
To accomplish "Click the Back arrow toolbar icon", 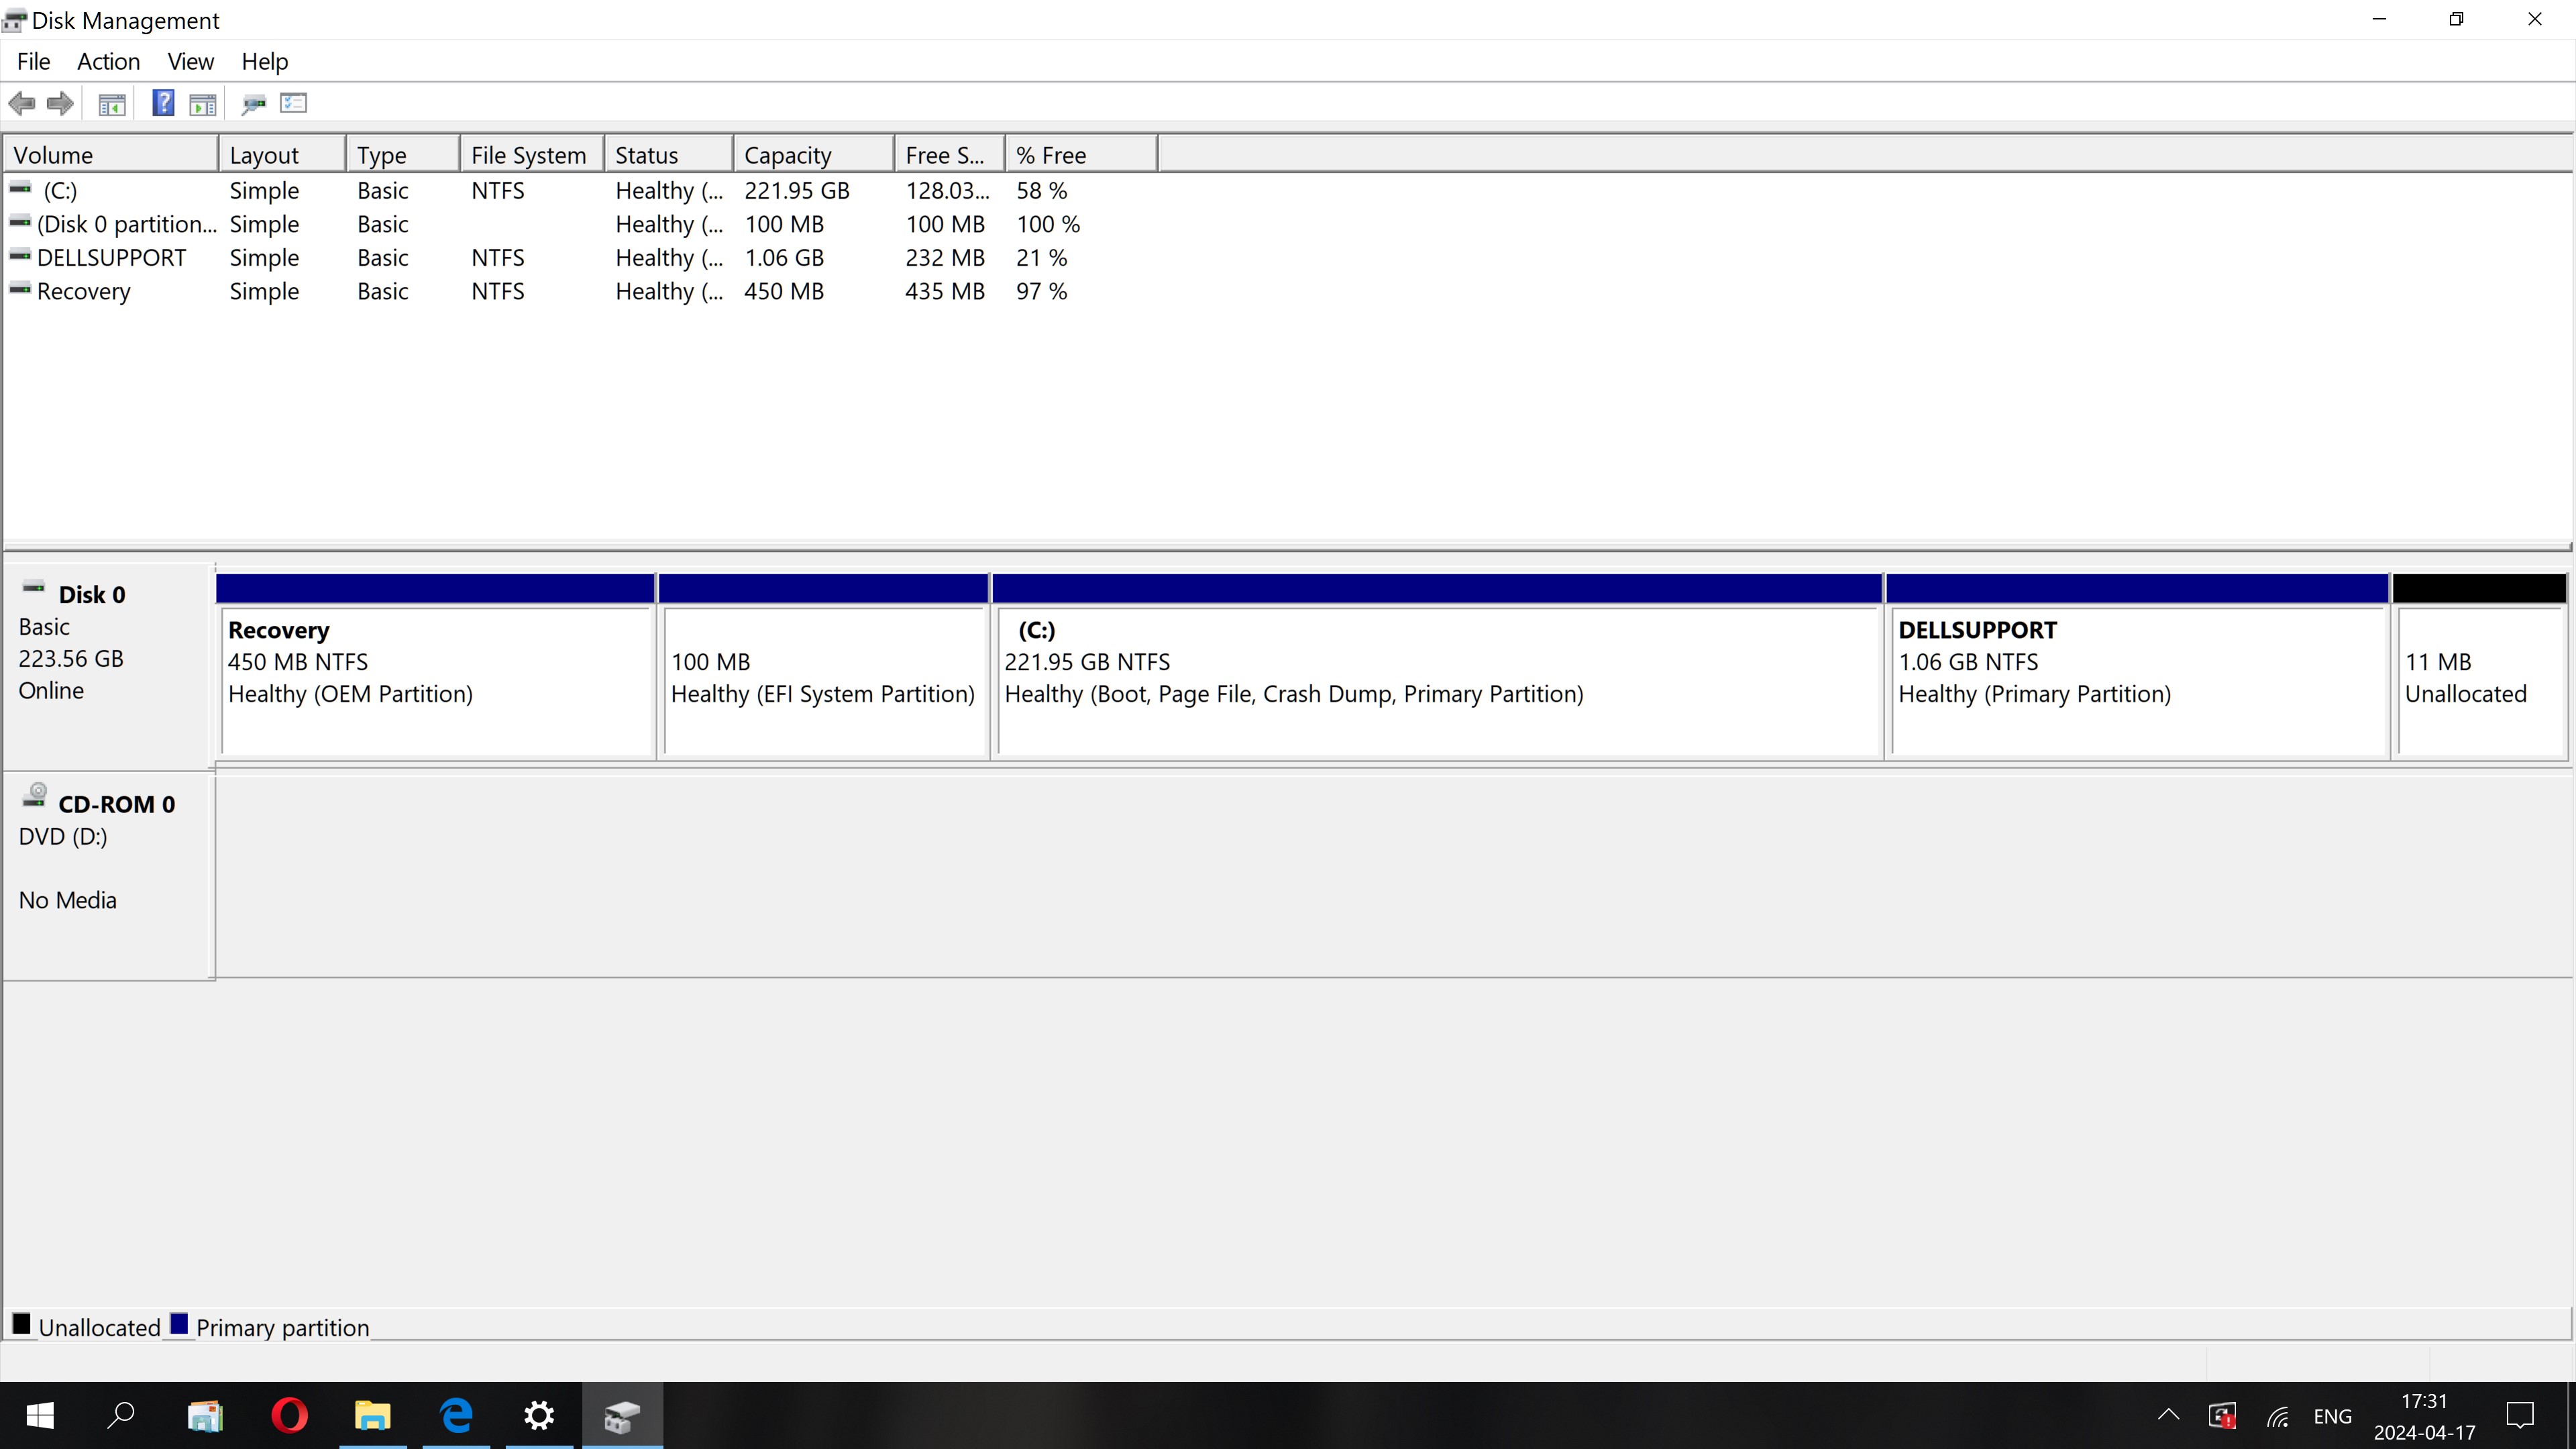I will pos(22,103).
